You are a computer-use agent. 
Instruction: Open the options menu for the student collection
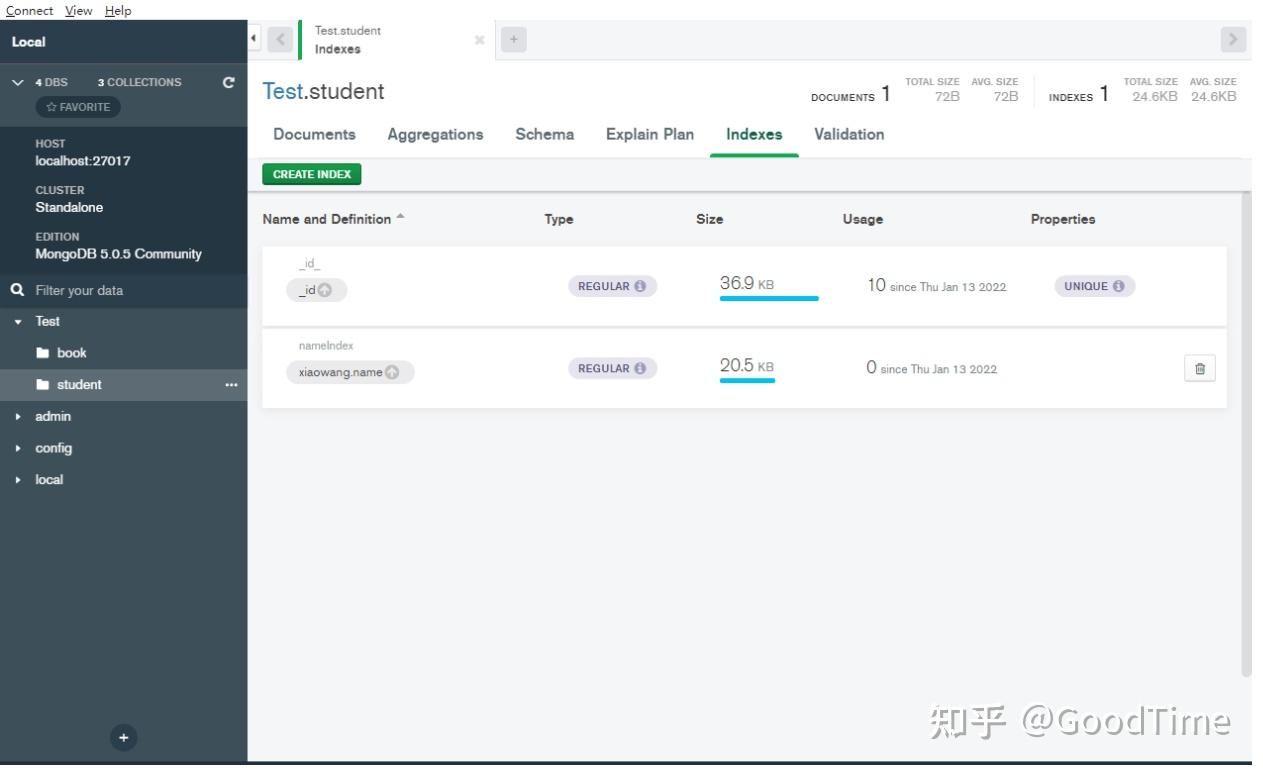tap(232, 384)
